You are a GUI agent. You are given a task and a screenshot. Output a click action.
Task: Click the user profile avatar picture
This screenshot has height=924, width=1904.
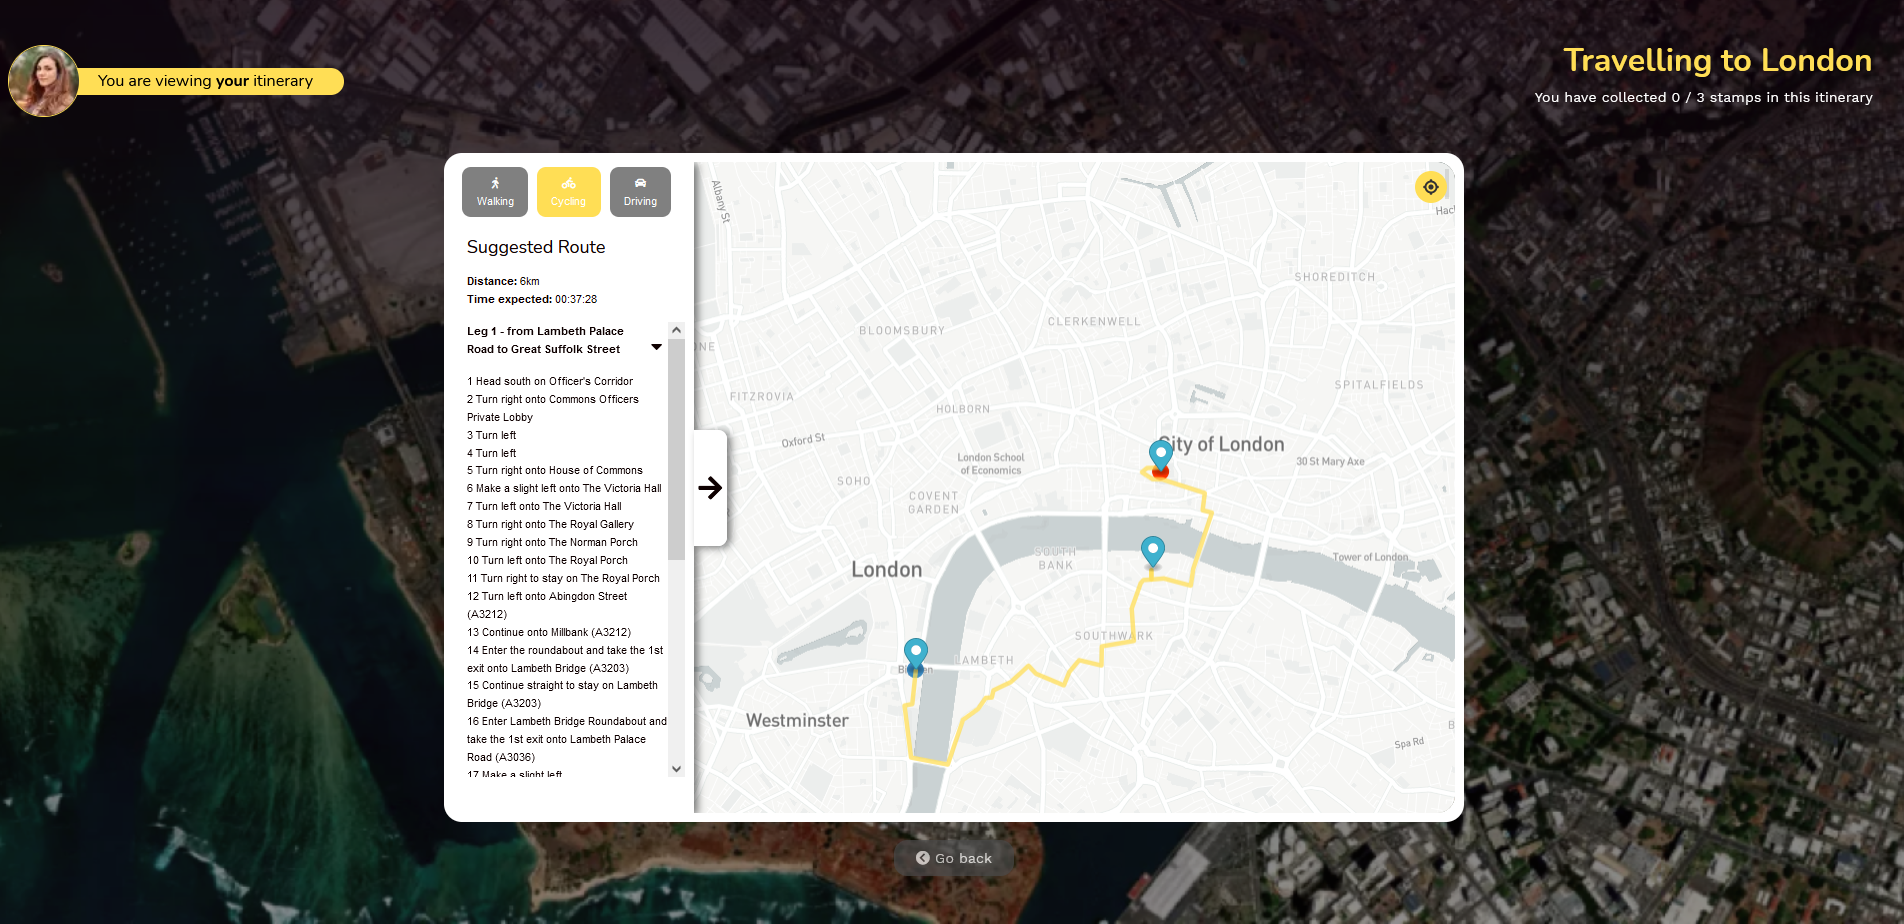tap(44, 81)
